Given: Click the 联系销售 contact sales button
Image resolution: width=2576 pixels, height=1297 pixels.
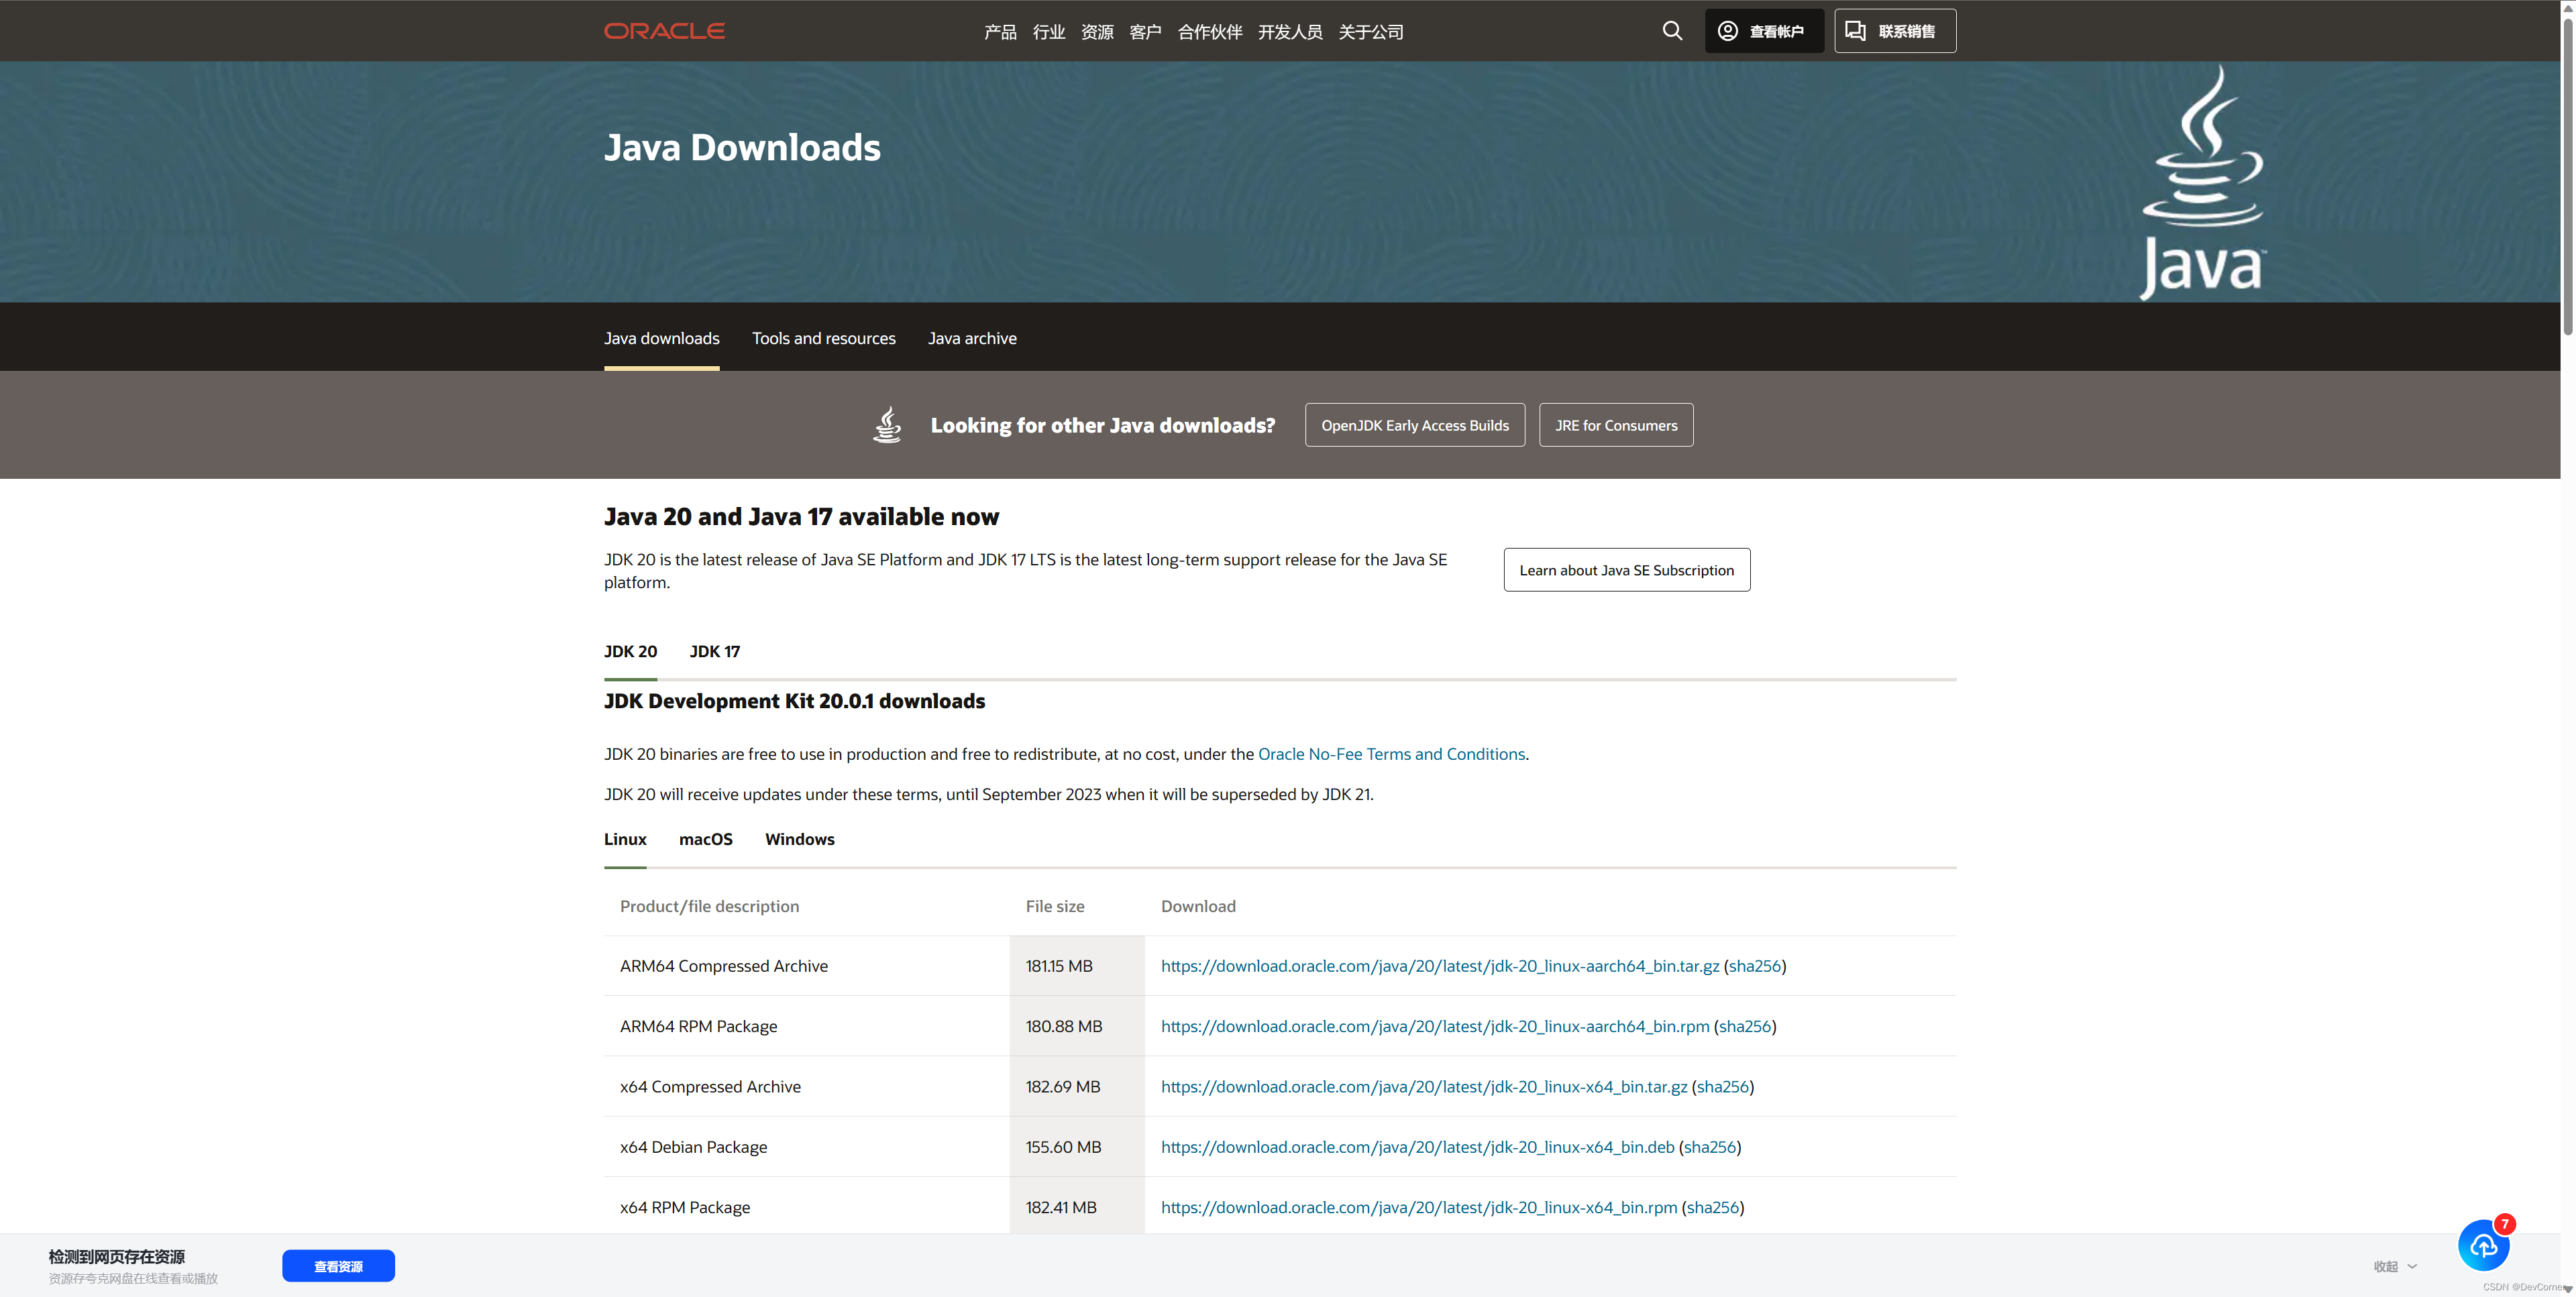Looking at the screenshot, I should tap(1895, 31).
